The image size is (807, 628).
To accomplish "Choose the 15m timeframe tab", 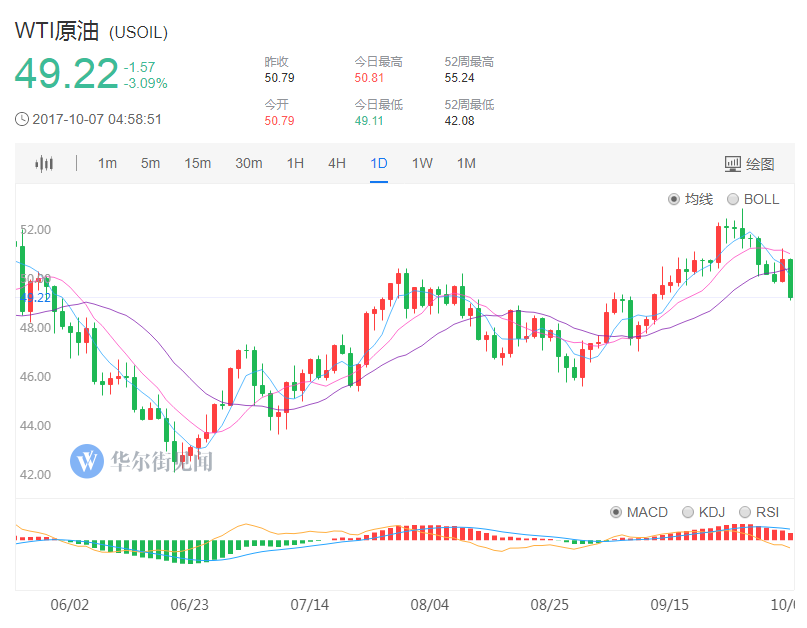I will click(197, 164).
